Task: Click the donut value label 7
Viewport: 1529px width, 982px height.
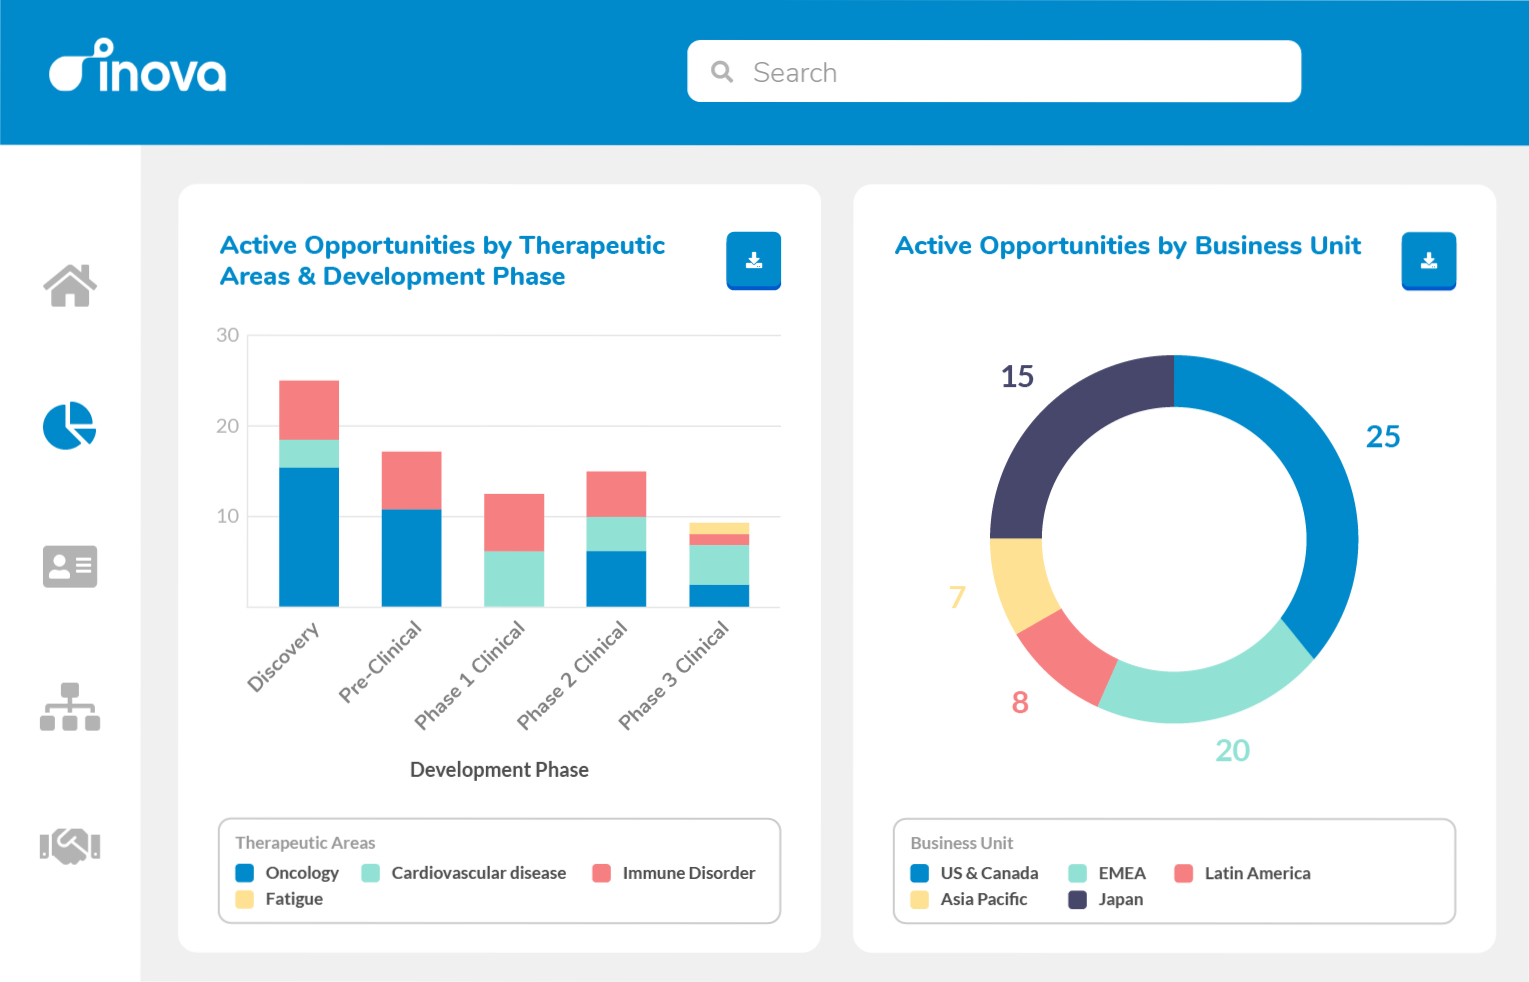Action: [957, 597]
